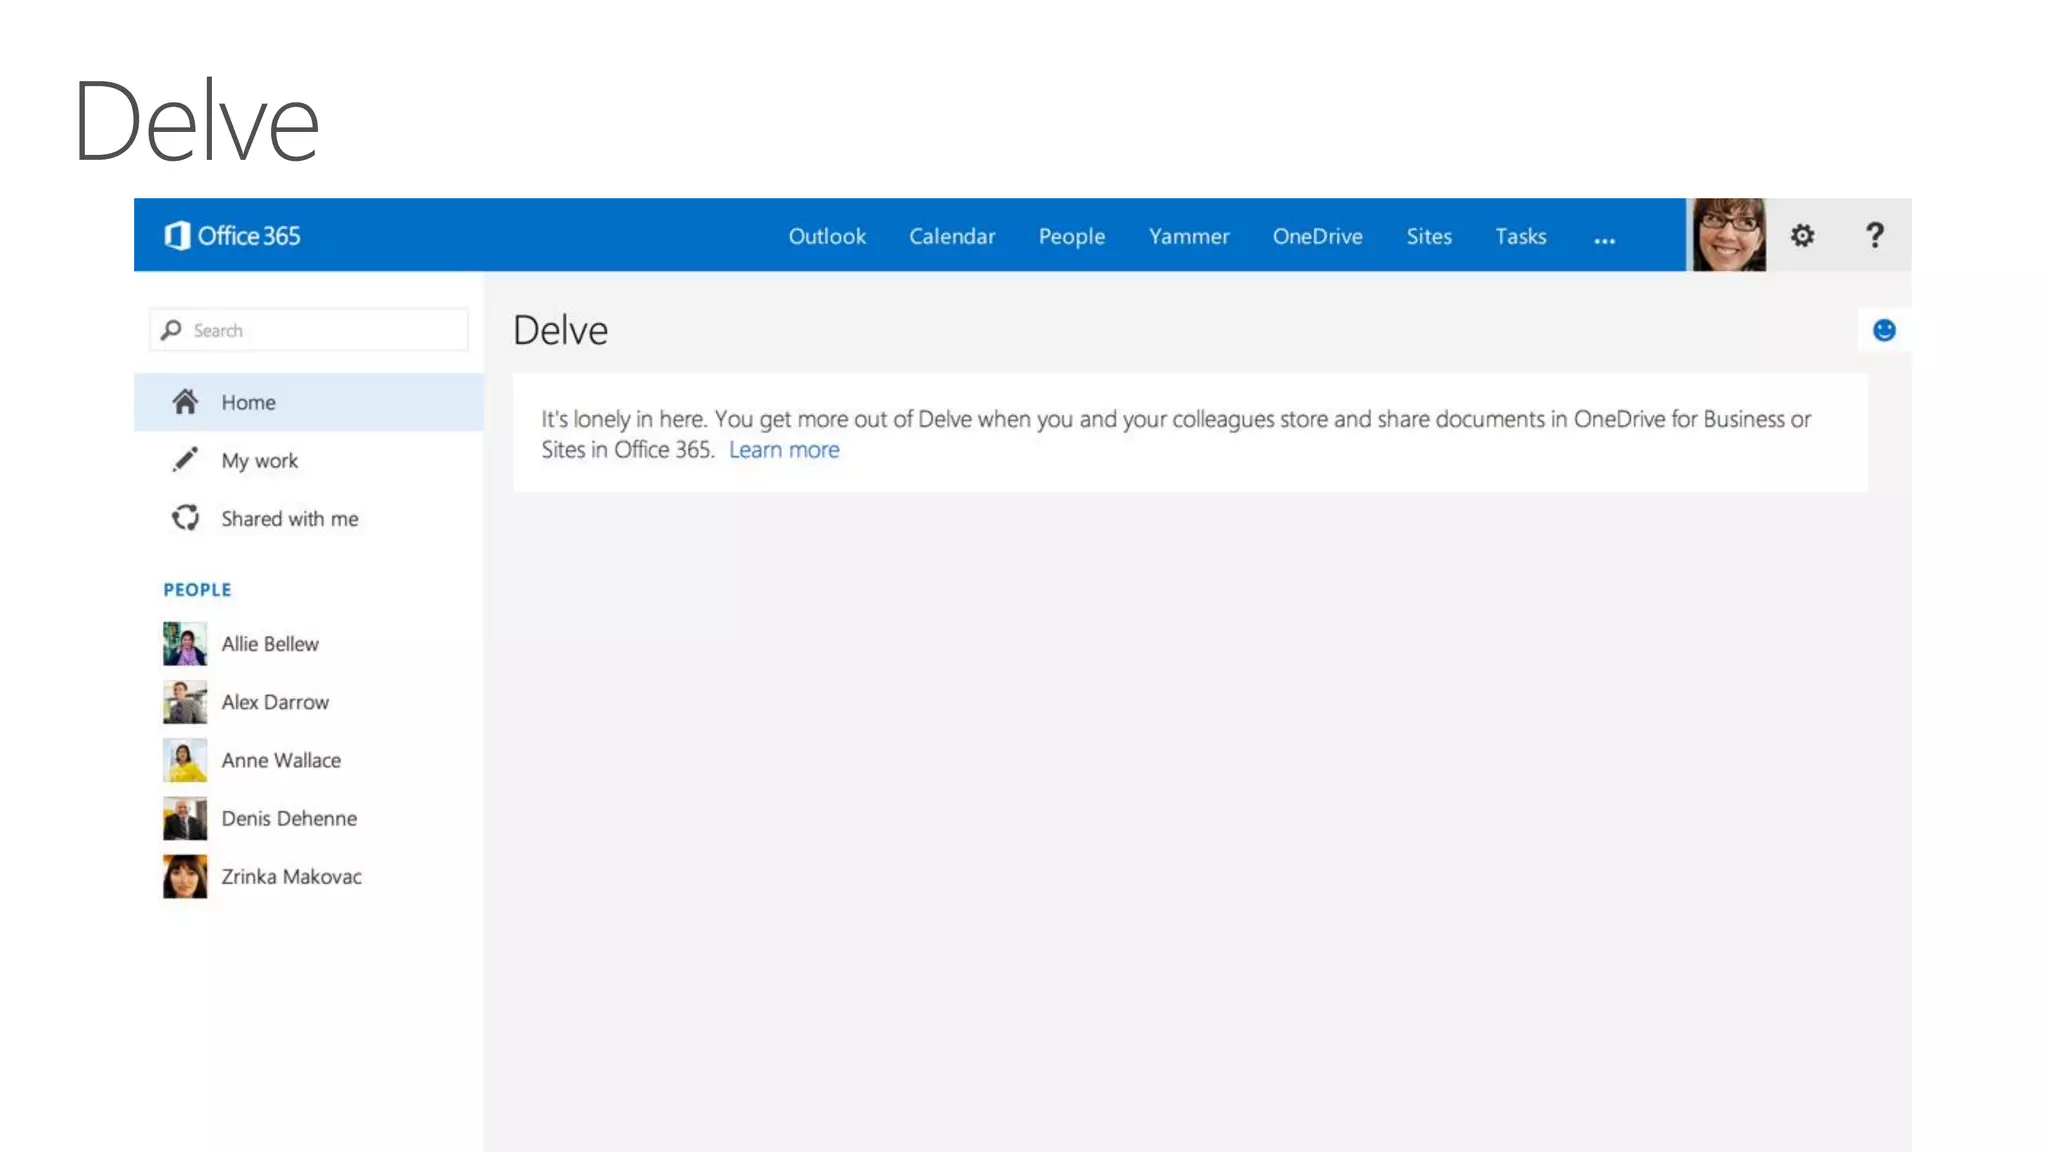The image size is (2048, 1152).
Task: Click the search magnifier icon
Action: tap(171, 330)
